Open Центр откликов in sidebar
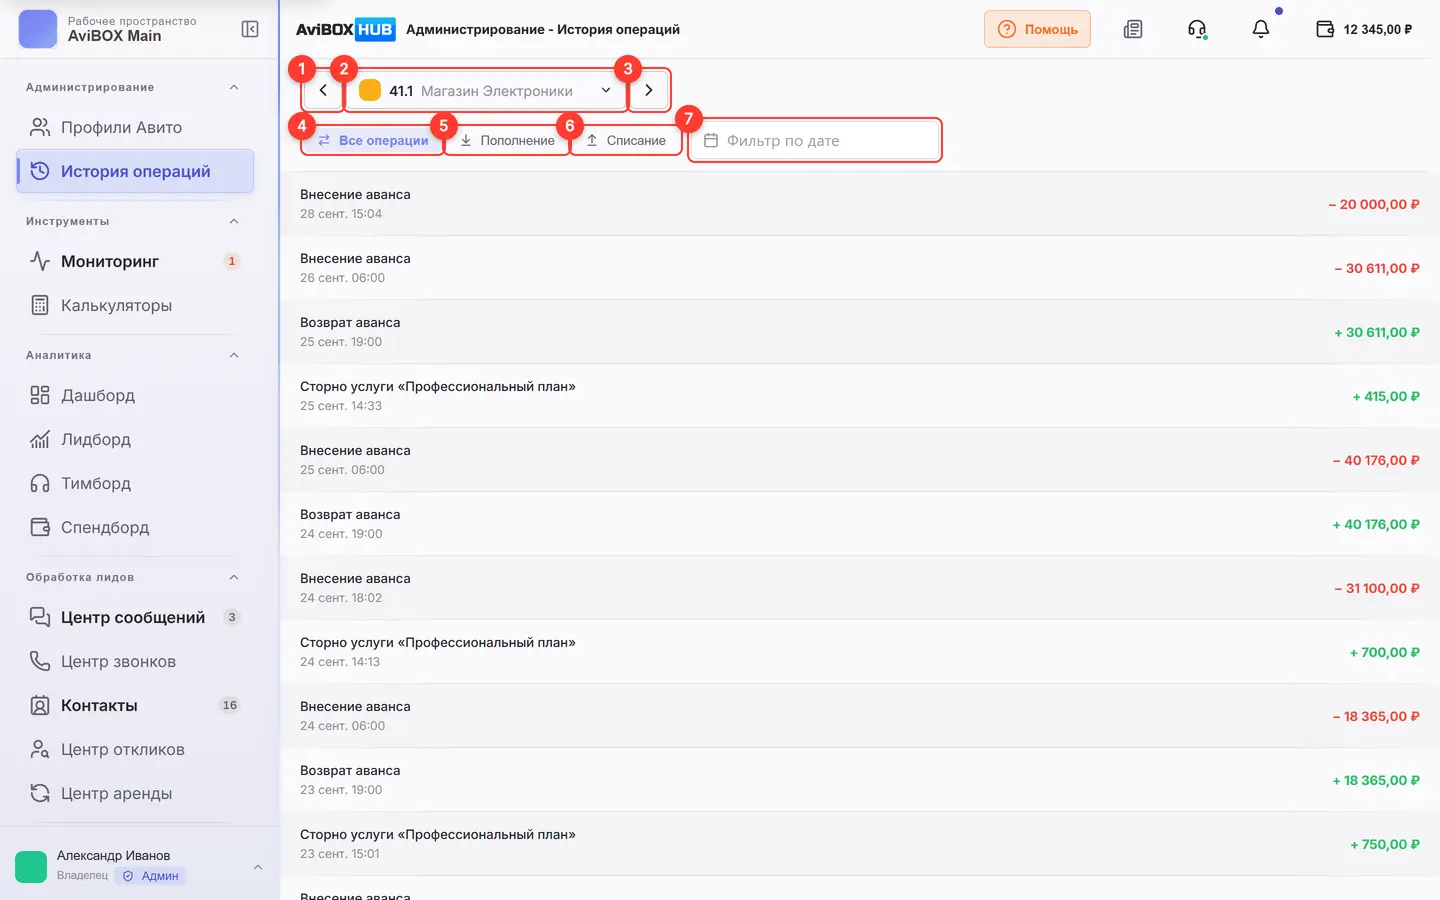Image resolution: width=1440 pixels, height=900 pixels. point(135,749)
